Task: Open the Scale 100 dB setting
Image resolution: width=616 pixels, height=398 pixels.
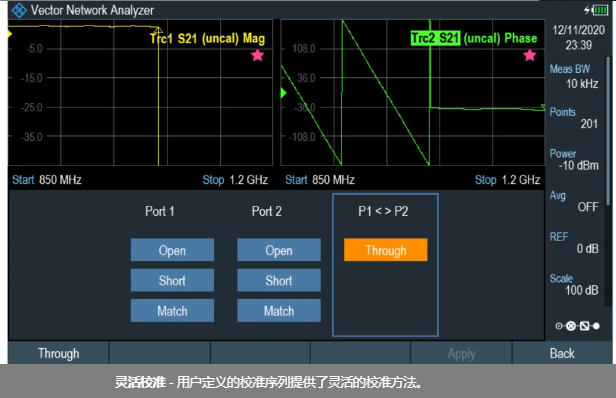Action: [x=574, y=284]
